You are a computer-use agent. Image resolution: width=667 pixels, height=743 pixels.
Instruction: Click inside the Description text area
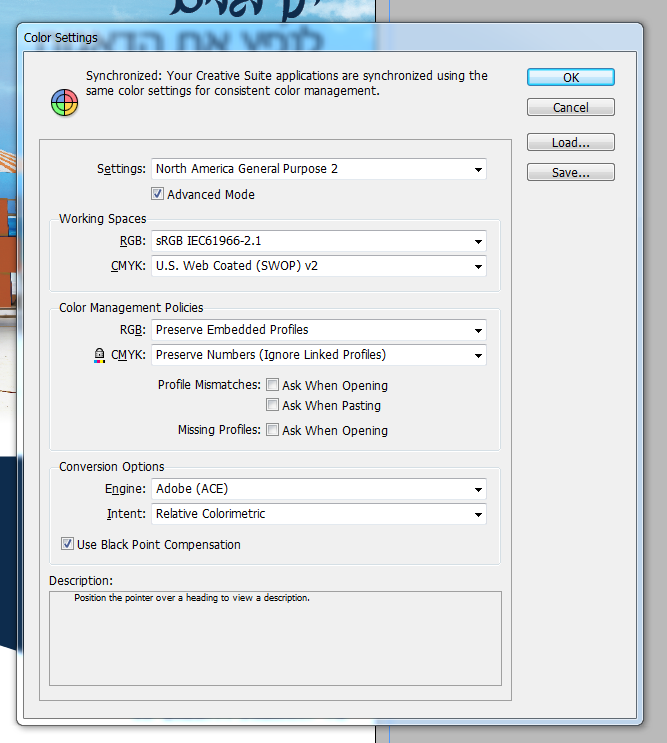tap(275, 638)
